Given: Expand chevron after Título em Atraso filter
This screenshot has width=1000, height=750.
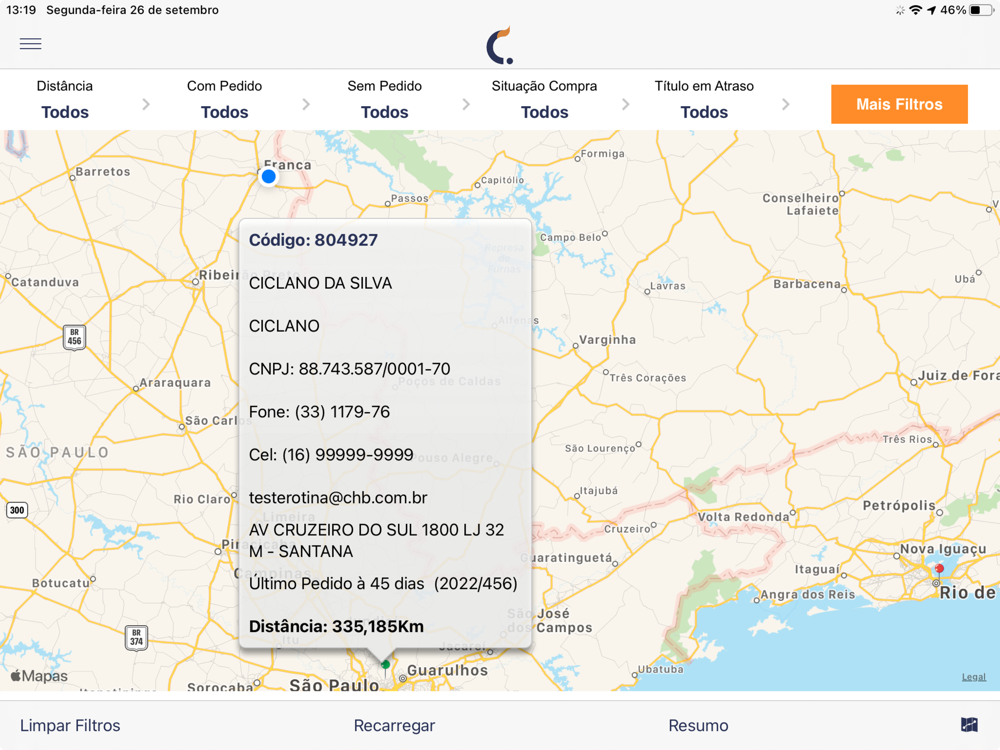Looking at the screenshot, I should pos(786,104).
